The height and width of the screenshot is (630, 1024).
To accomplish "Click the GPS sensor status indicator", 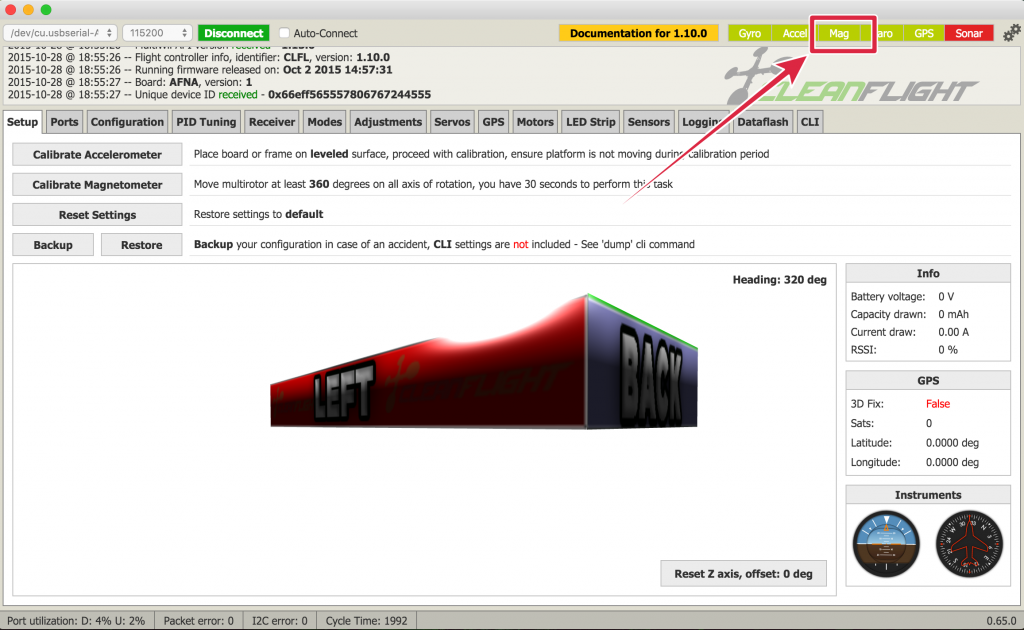I will [x=923, y=33].
